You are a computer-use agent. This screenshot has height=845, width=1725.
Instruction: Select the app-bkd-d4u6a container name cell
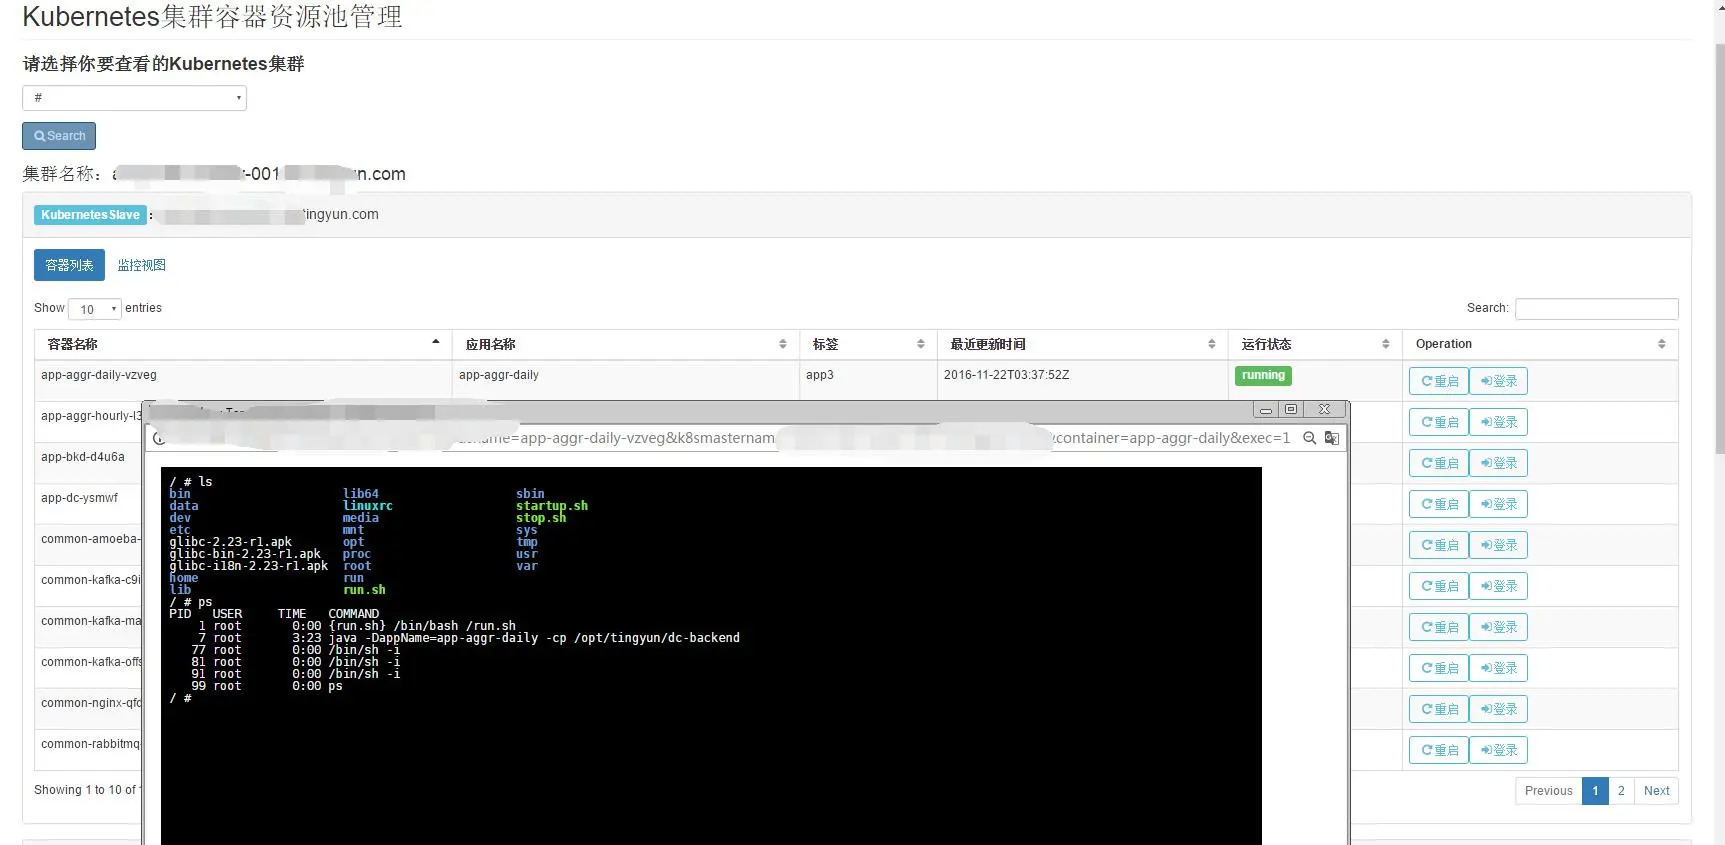pos(83,457)
